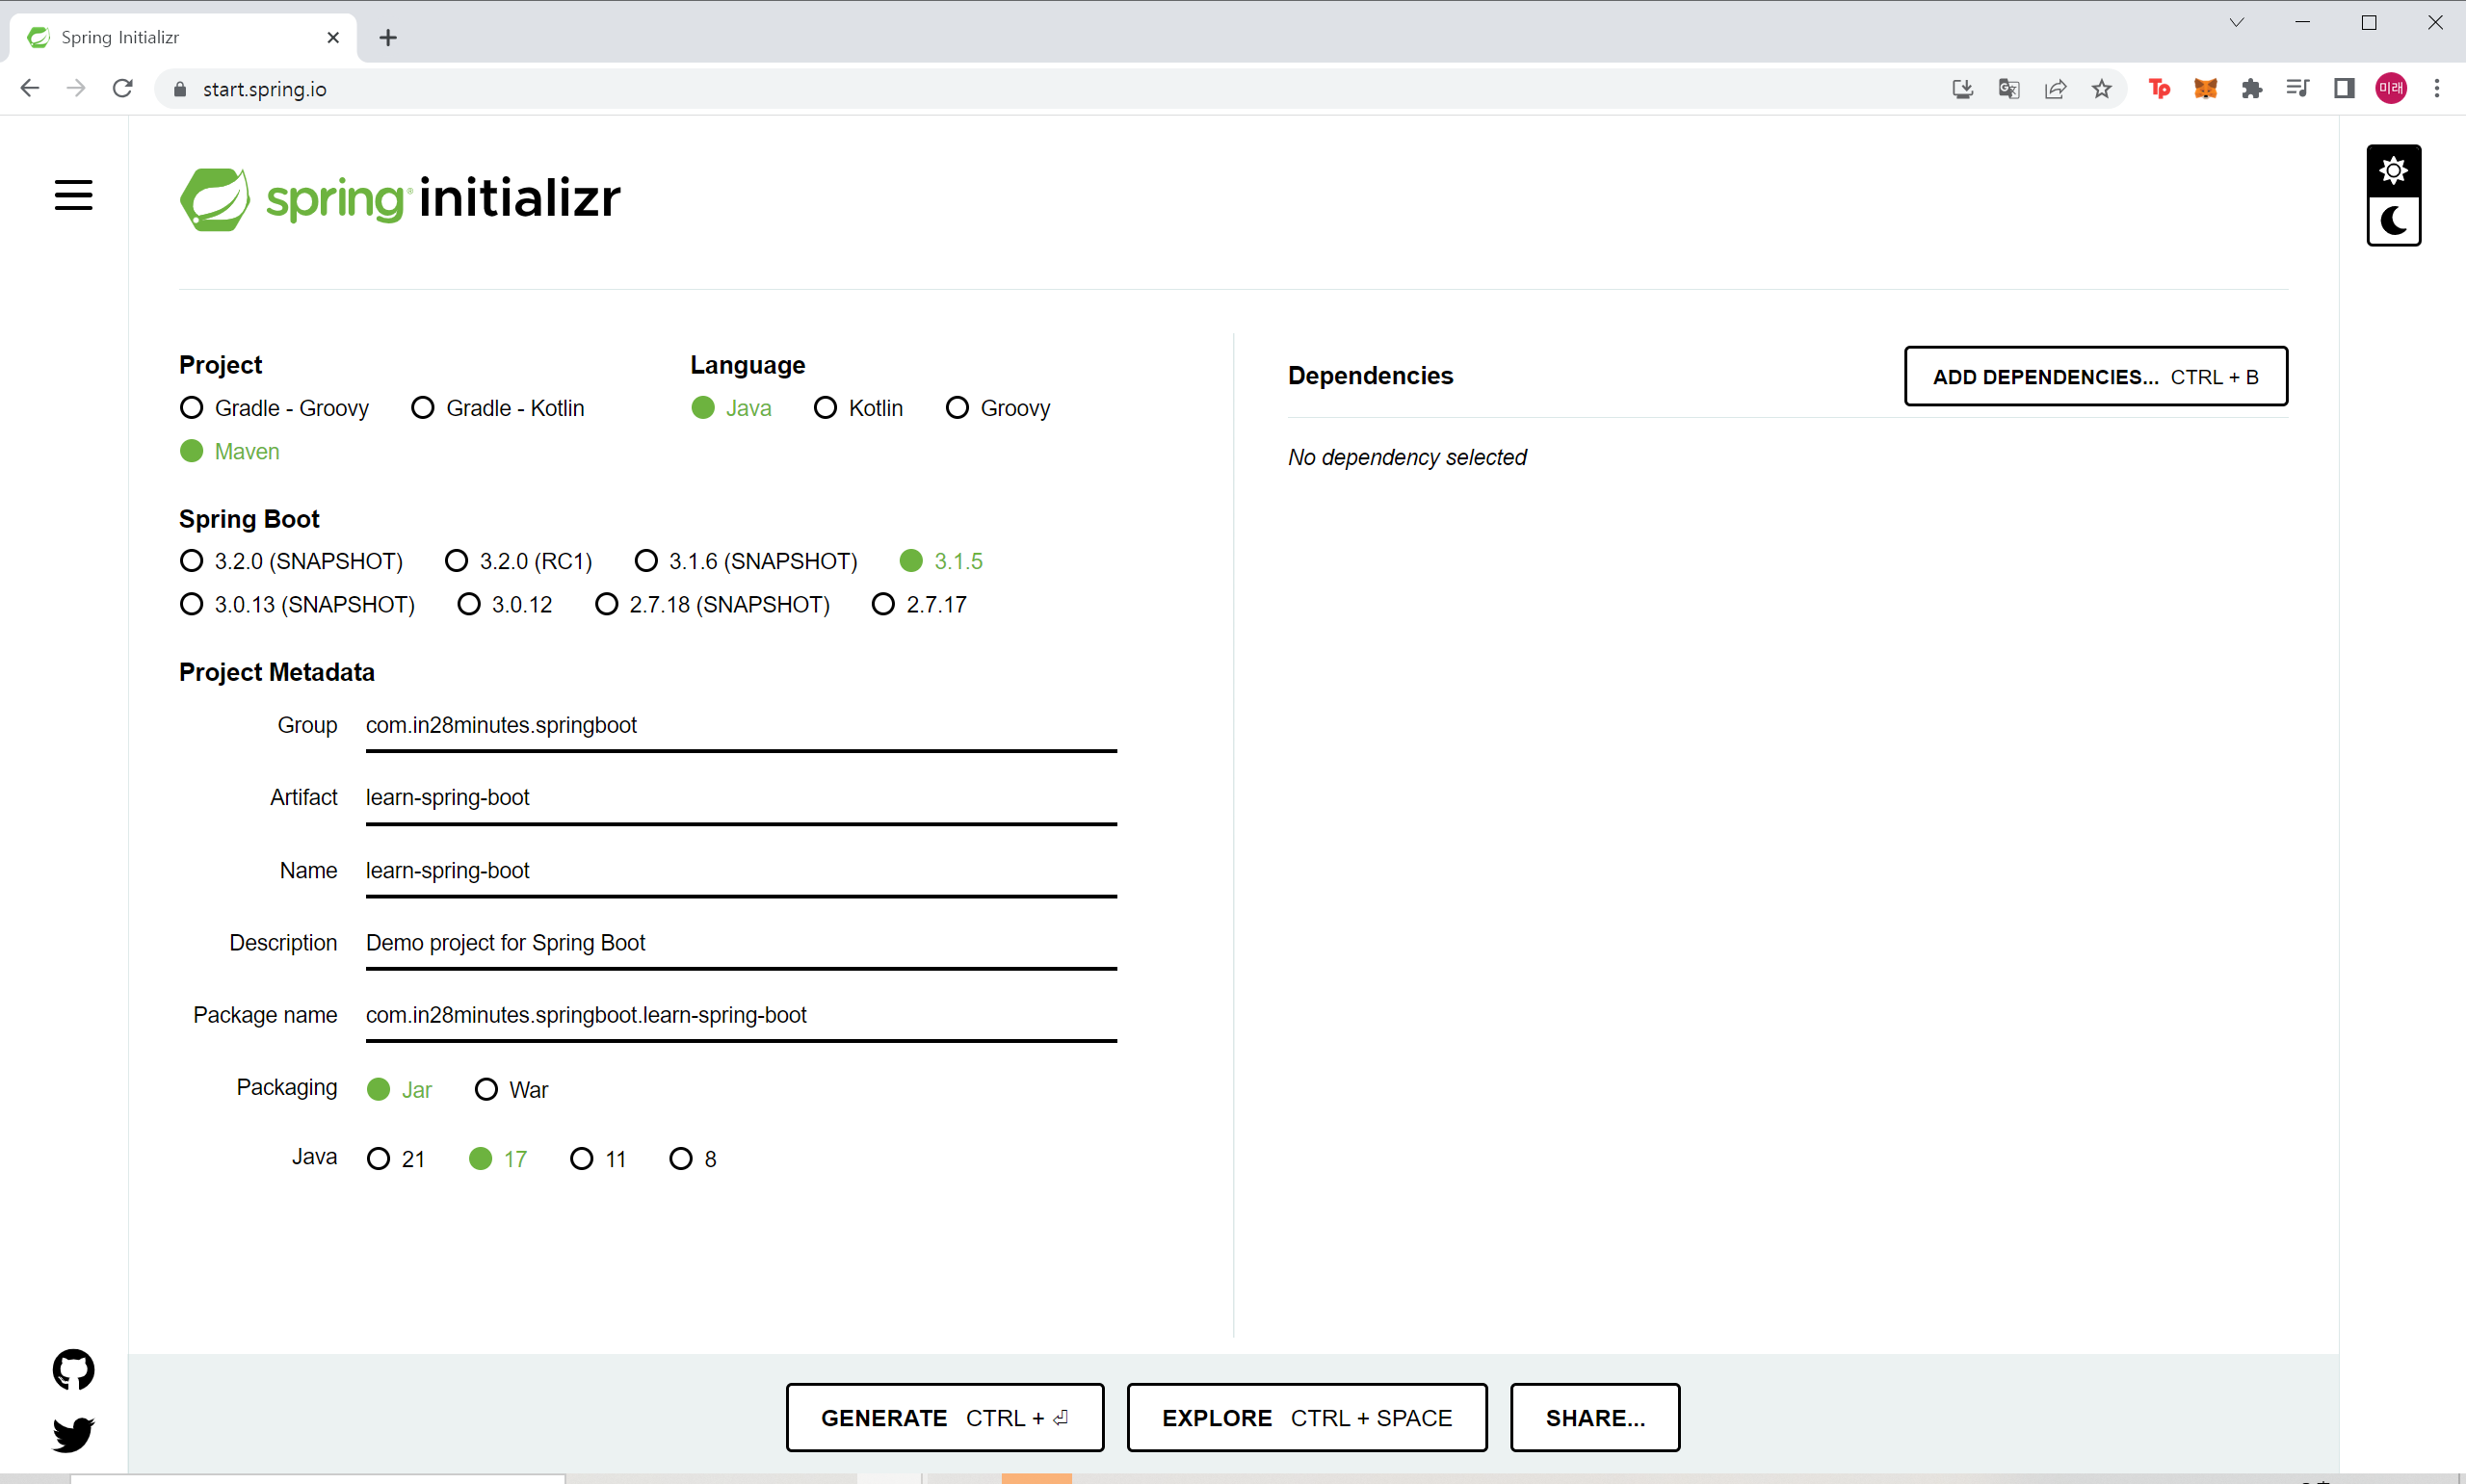Choose Groovy as the language
The width and height of the screenshot is (2466, 1484).
tap(998, 408)
